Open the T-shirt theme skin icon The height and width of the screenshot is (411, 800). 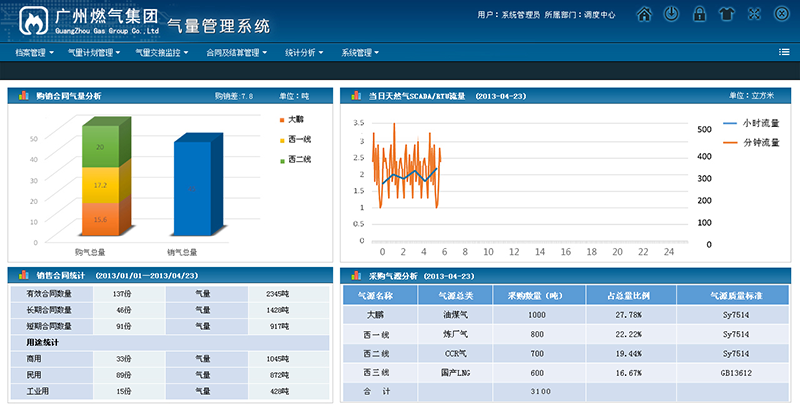point(726,15)
